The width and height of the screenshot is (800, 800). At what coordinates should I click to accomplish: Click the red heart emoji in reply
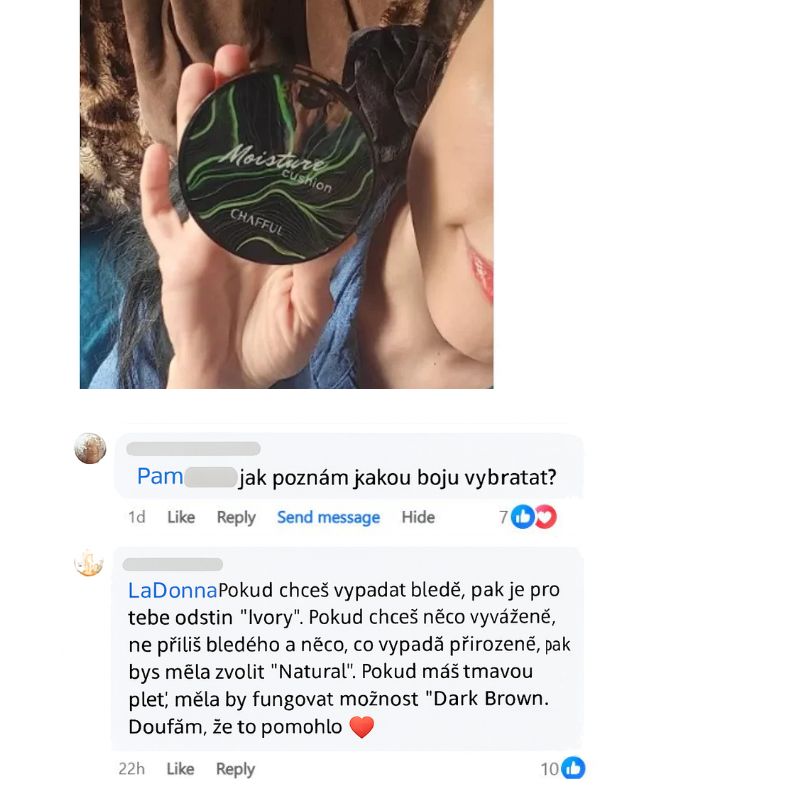pos(362,727)
